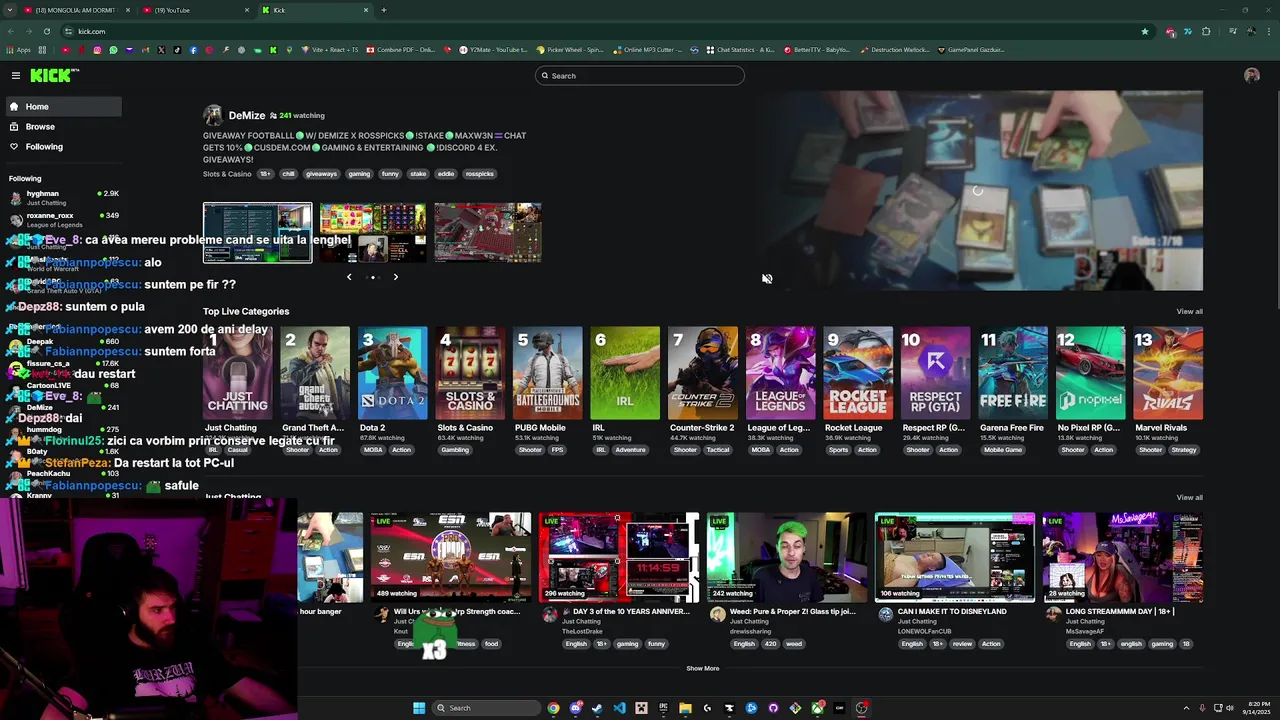Select the third featured carousel thumbnail

(x=487, y=233)
